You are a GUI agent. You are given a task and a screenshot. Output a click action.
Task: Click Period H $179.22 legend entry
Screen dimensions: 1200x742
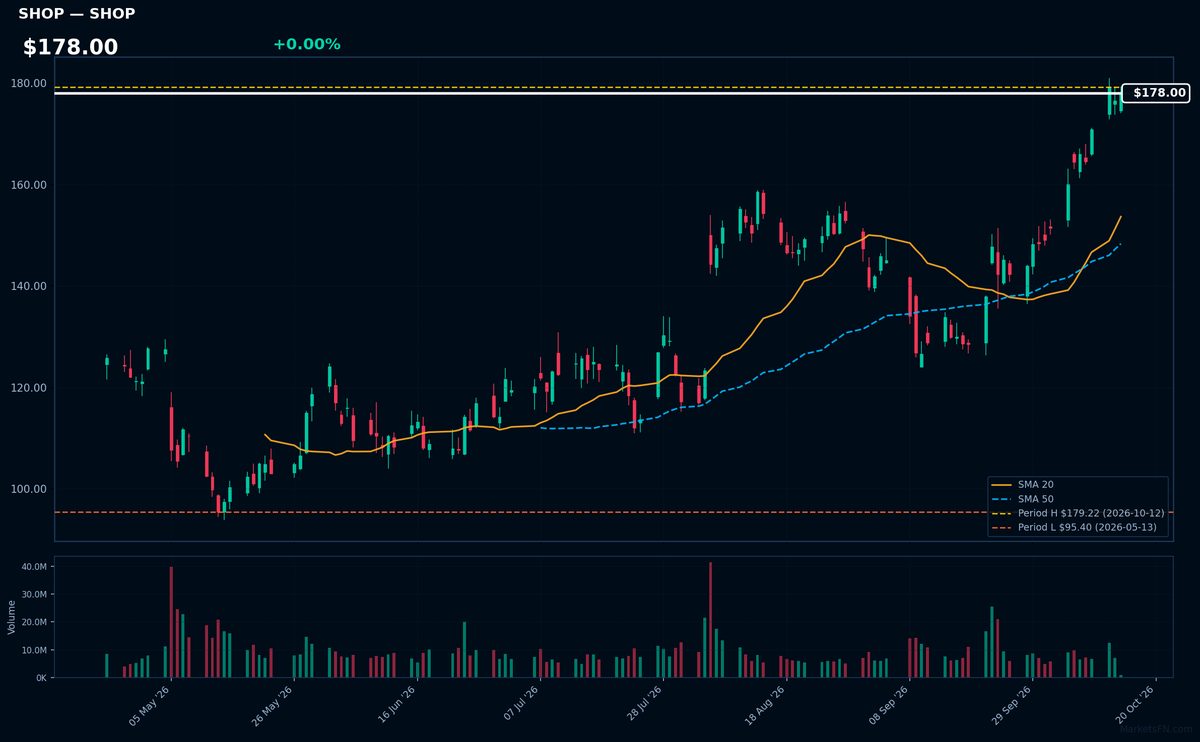(x=1076, y=513)
